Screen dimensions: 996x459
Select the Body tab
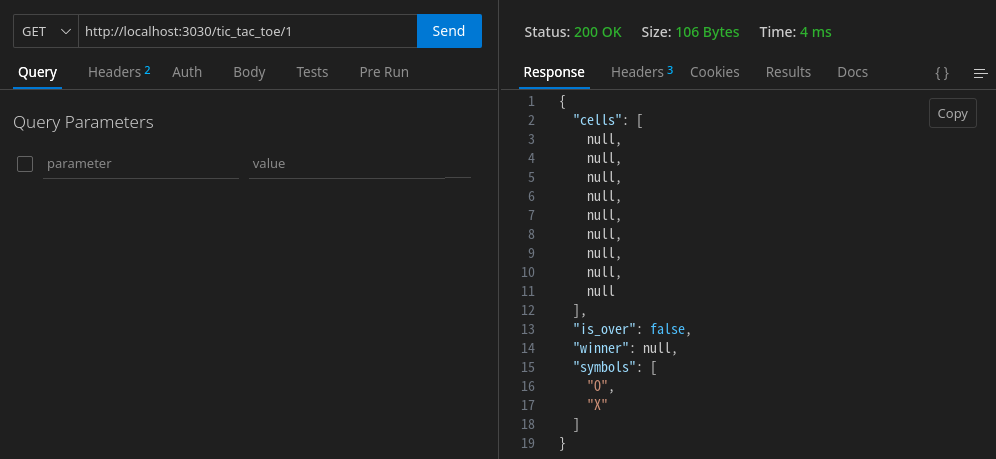(249, 72)
